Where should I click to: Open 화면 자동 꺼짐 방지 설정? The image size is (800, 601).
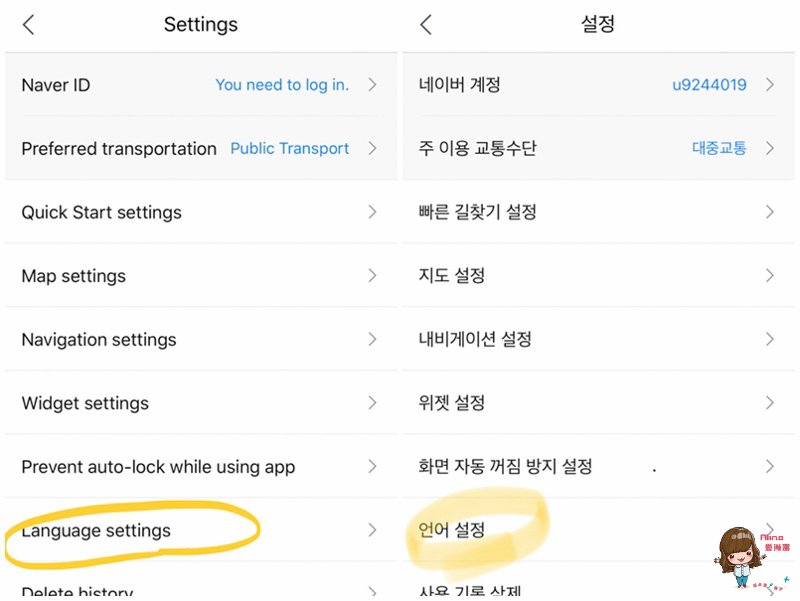(598, 466)
